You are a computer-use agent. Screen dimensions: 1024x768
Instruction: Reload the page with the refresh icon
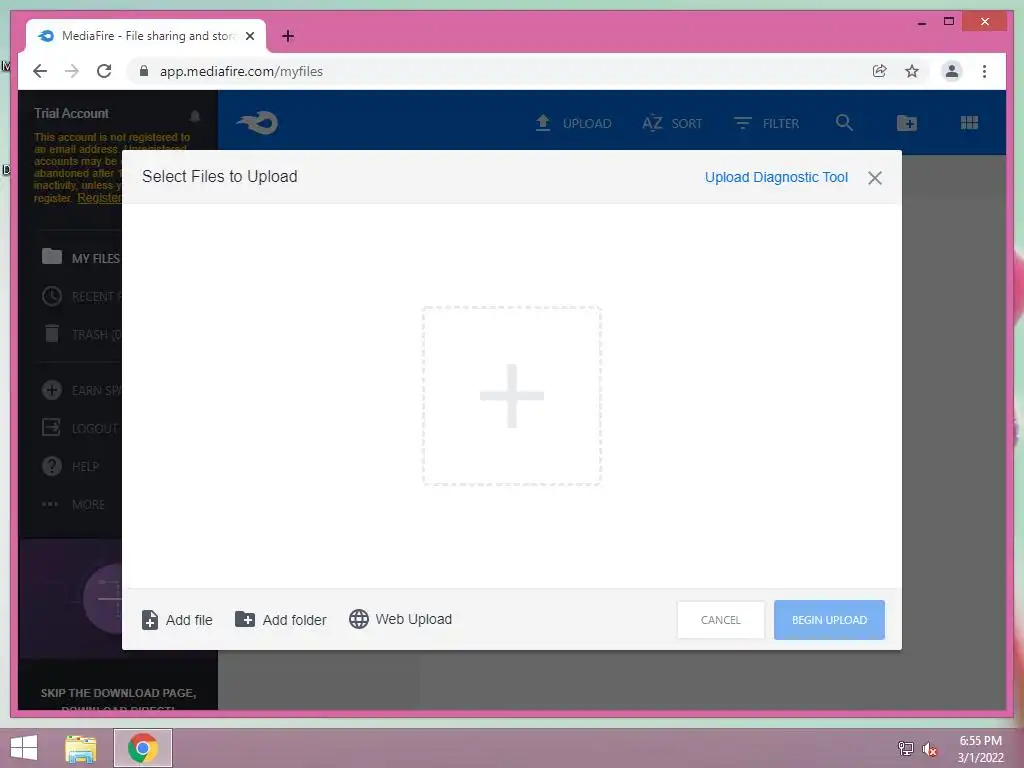click(x=104, y=71)
